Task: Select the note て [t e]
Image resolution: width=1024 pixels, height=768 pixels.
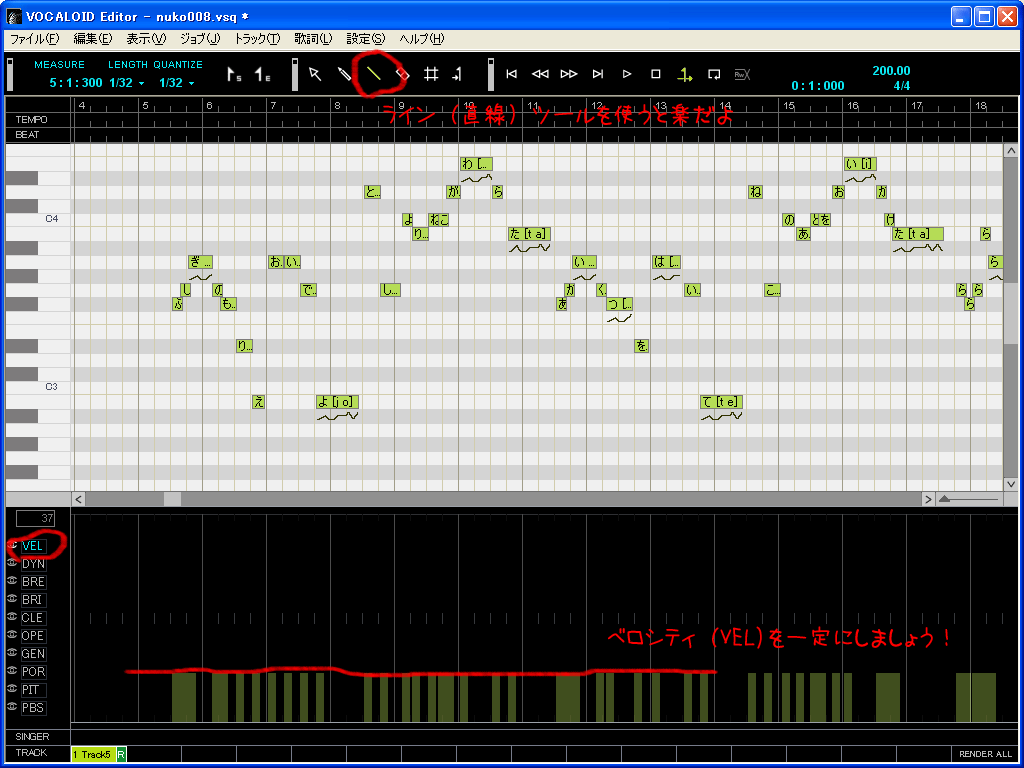Action: click(x=722, y=402)
